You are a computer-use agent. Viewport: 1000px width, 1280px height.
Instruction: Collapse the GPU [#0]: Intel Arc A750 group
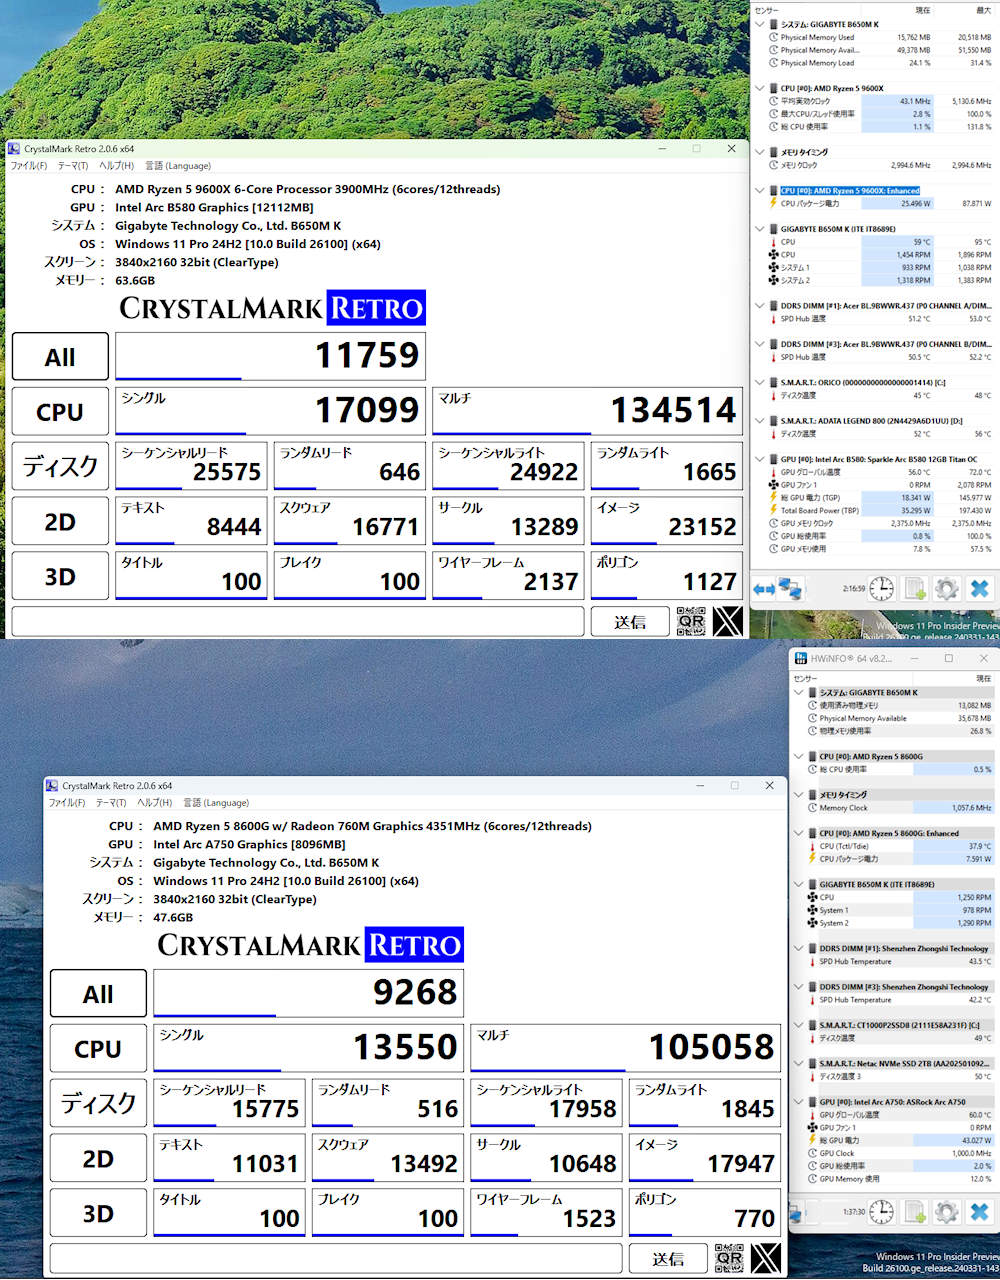(x=799, y=1102)
